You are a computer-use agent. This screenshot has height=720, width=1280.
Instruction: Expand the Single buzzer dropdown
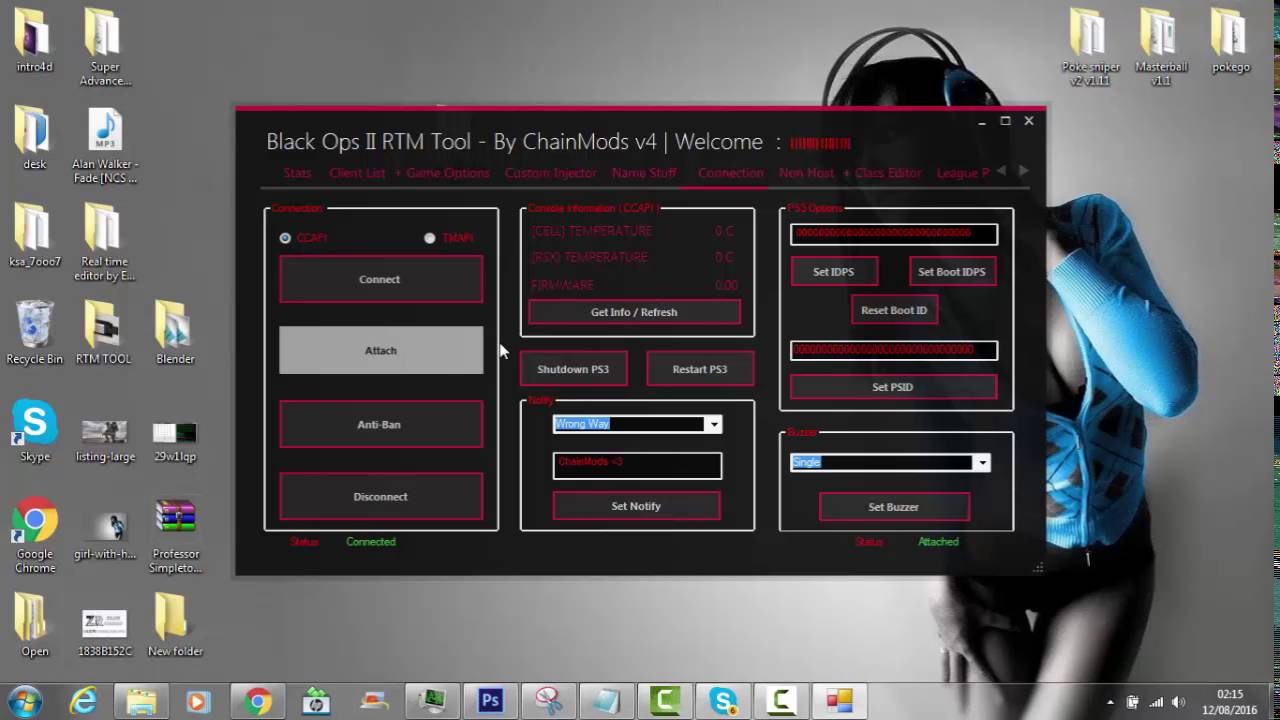[982, 462]
